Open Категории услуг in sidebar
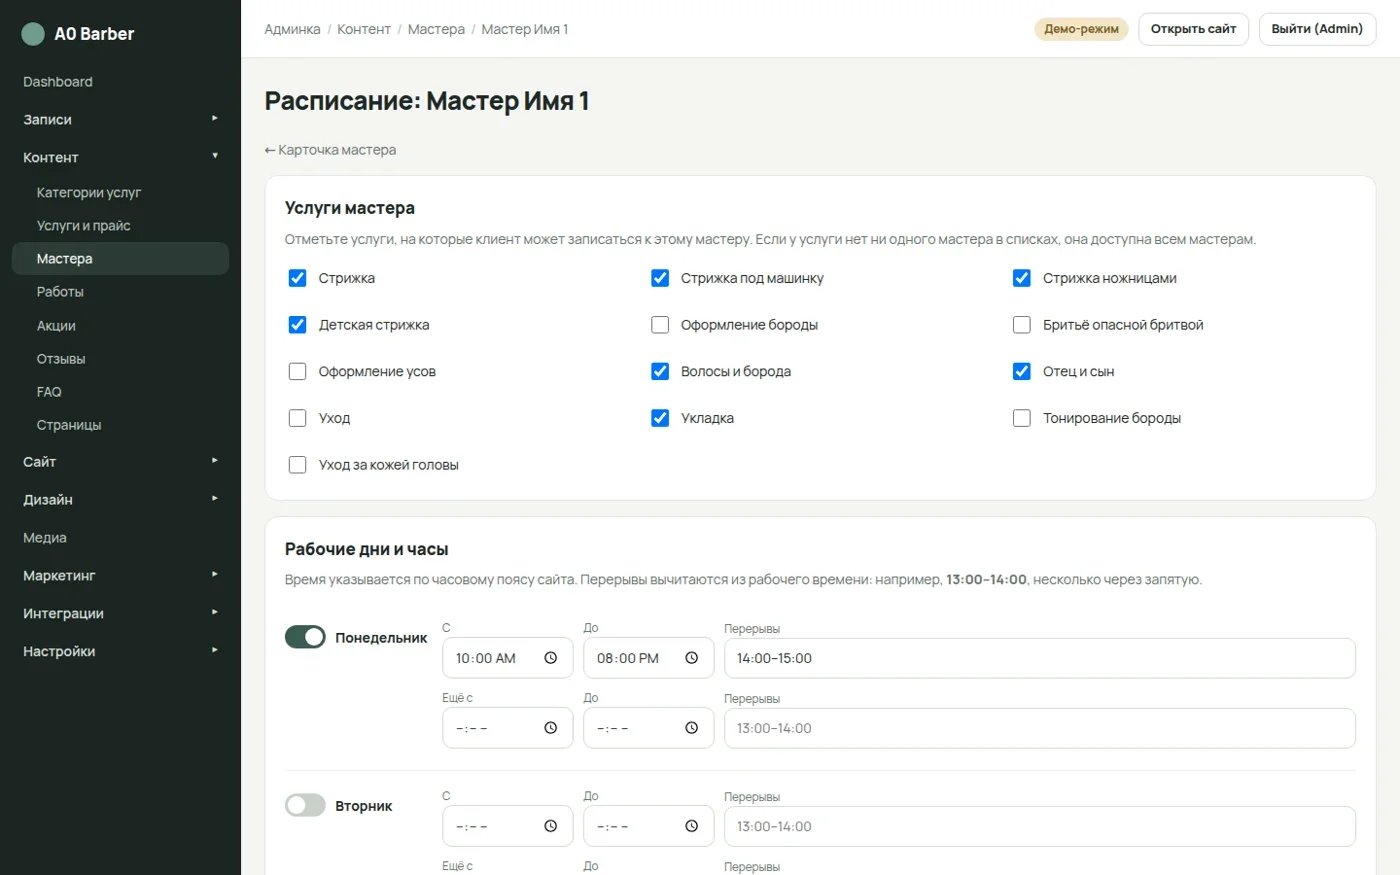The image size is (1400, 875). click(x=120, y=192)
